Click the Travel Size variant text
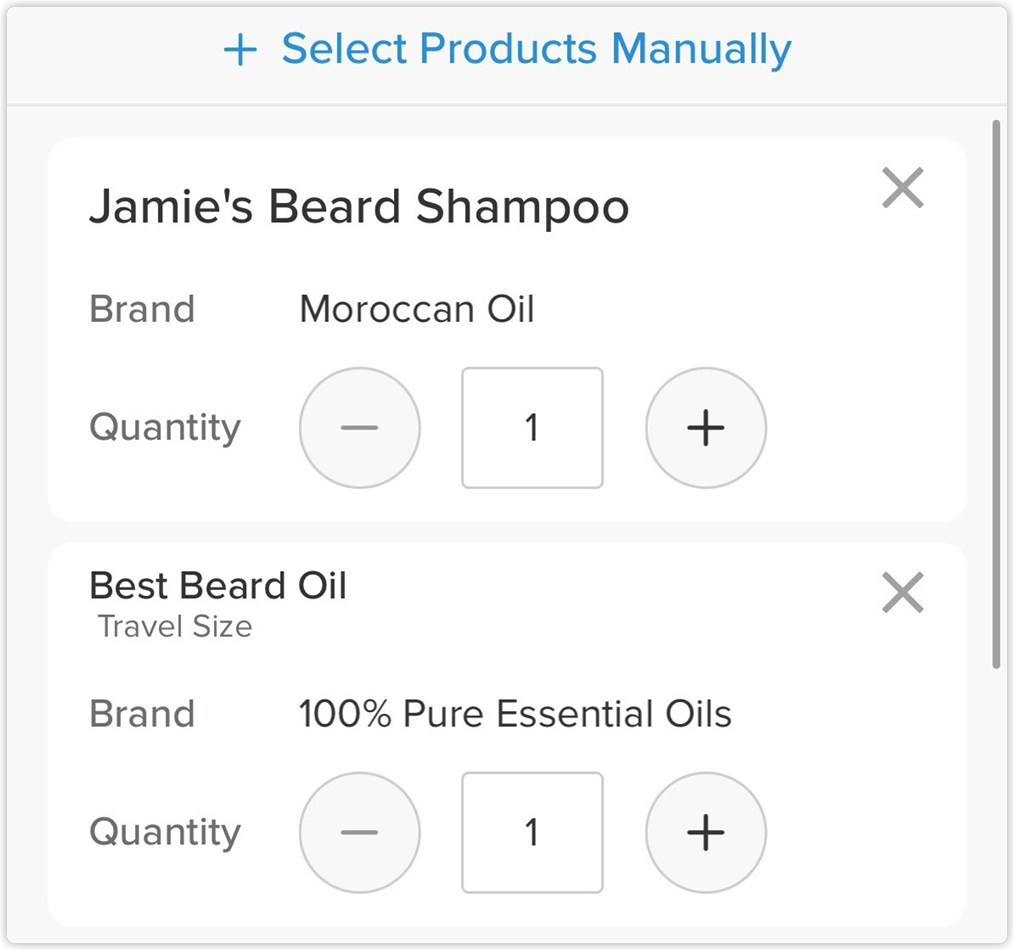This screenshot has height=951, width=1015. pyautogui.click(x=175, y=627)
